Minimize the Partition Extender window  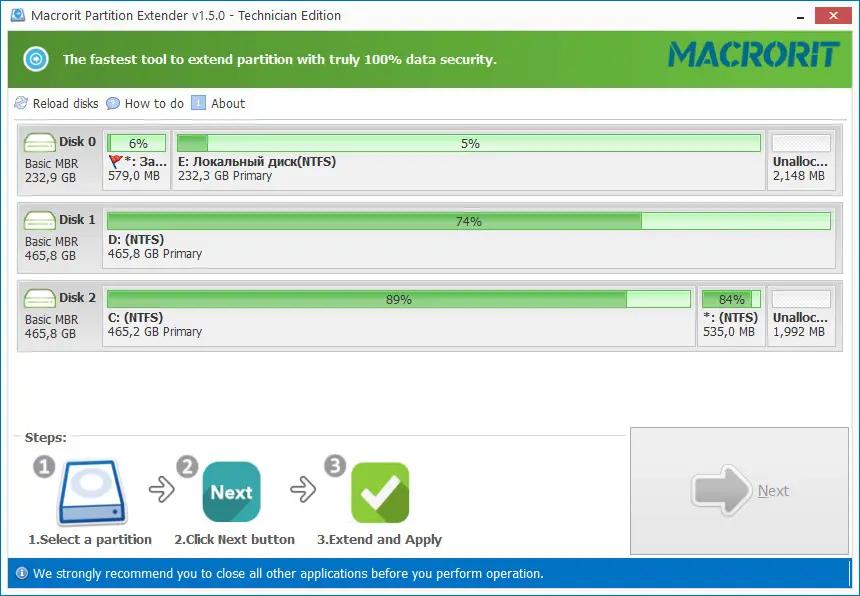801,16
